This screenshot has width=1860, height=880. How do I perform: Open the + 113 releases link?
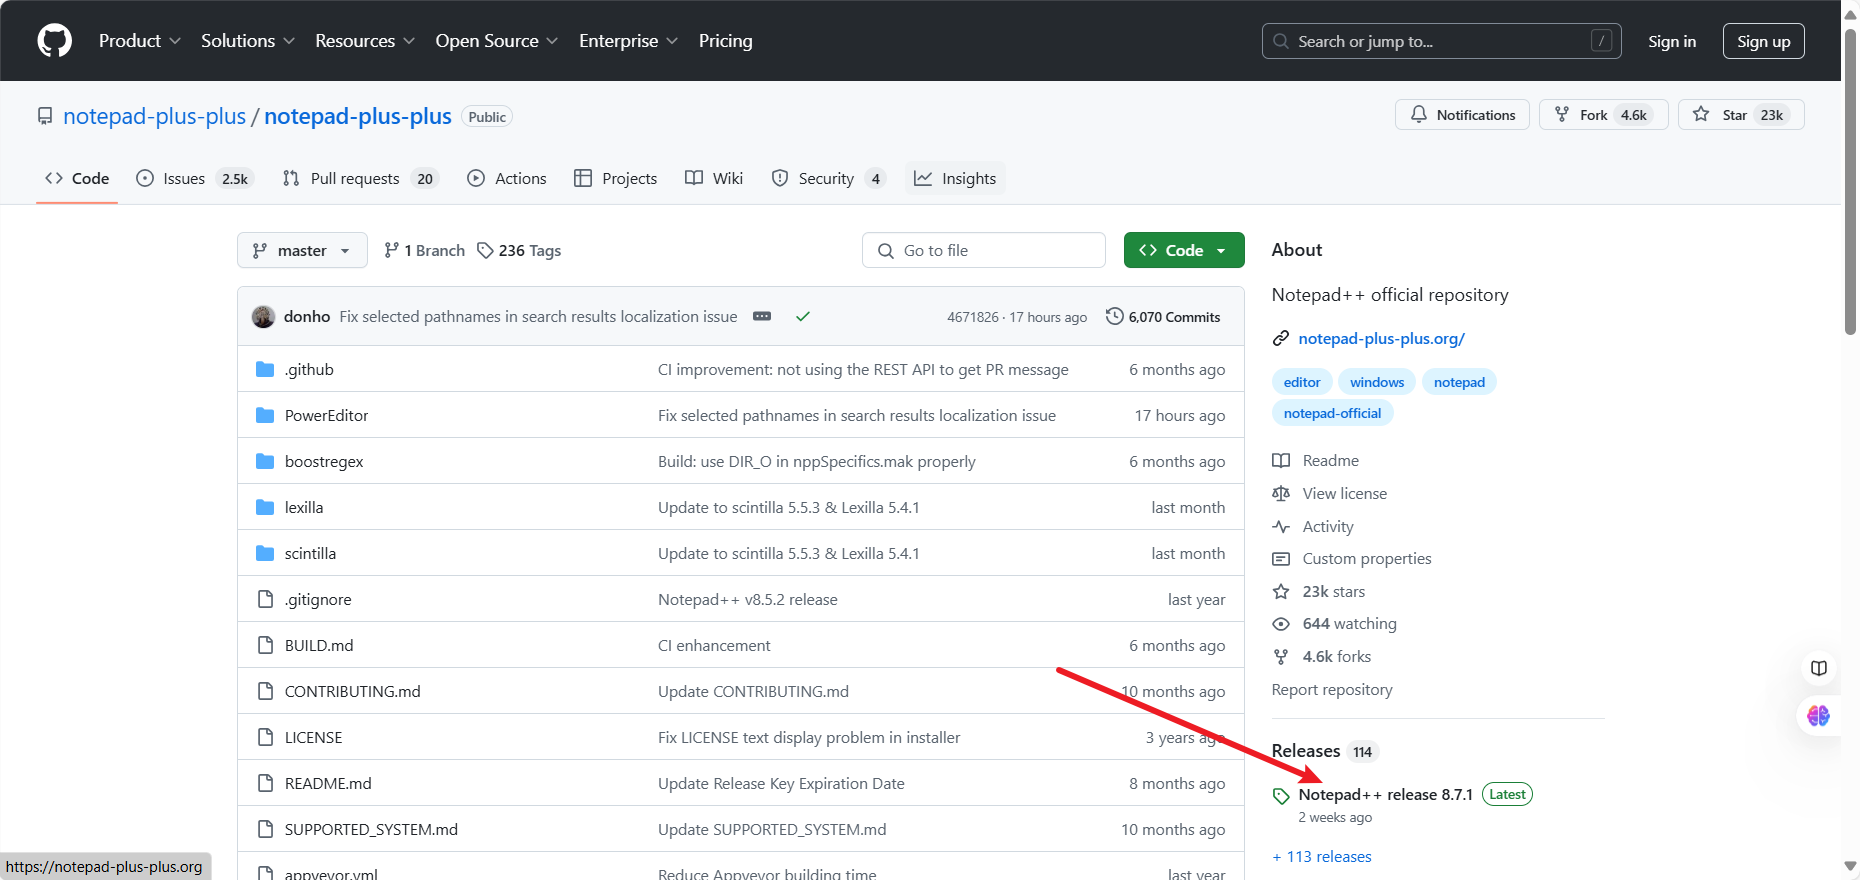(1321, 857)
